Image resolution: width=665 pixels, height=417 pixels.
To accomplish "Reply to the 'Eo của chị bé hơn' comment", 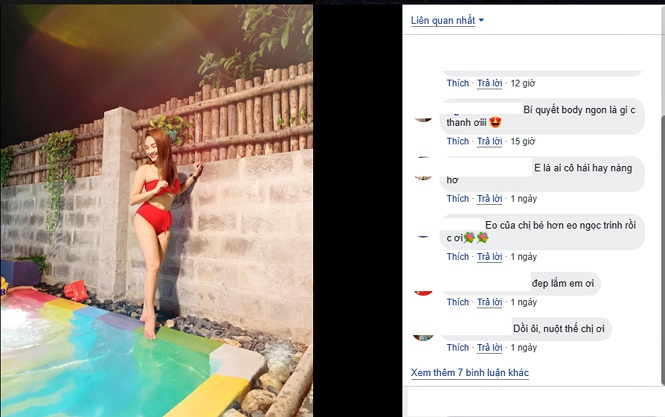I will 489,257.
